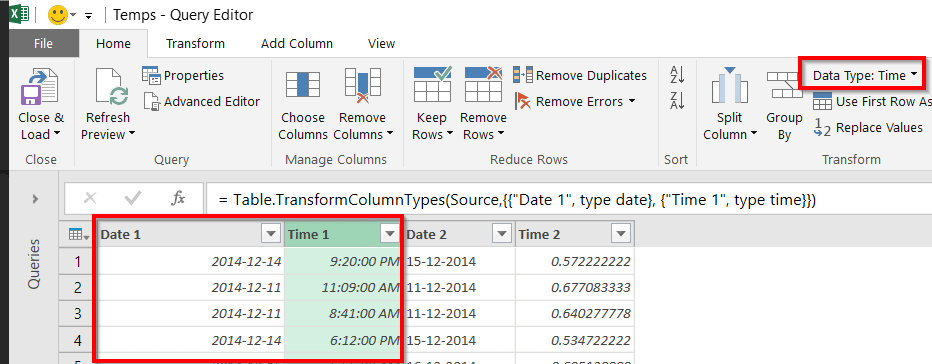Screen dimensions: 932x364
Task: Open the Close & Load dropdown arrow
Action: [x=57, y=134]
